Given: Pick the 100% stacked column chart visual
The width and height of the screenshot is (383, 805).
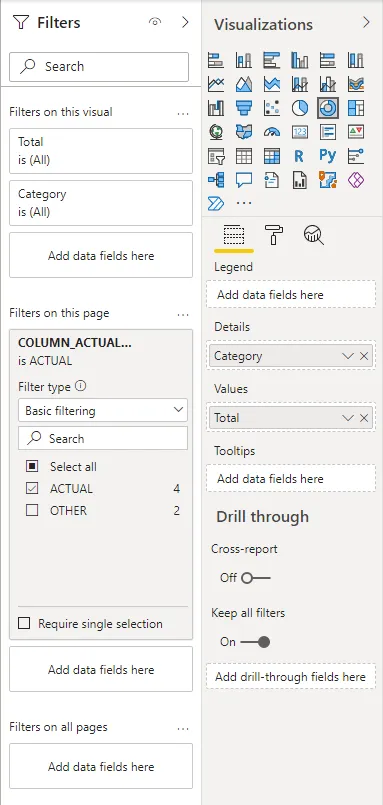Looking at the screenshot, I should (x=356, y=60).
